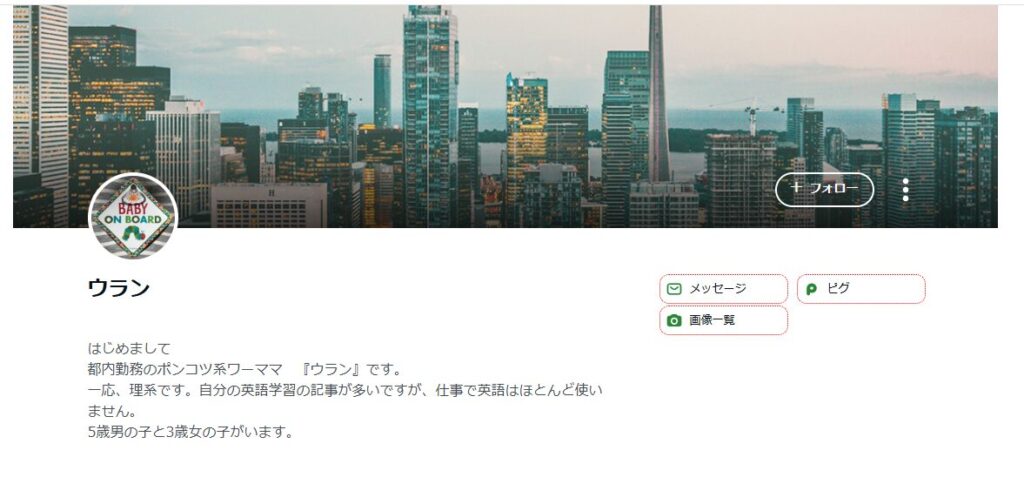Open the three-dot more options menu

click(905, 189)
